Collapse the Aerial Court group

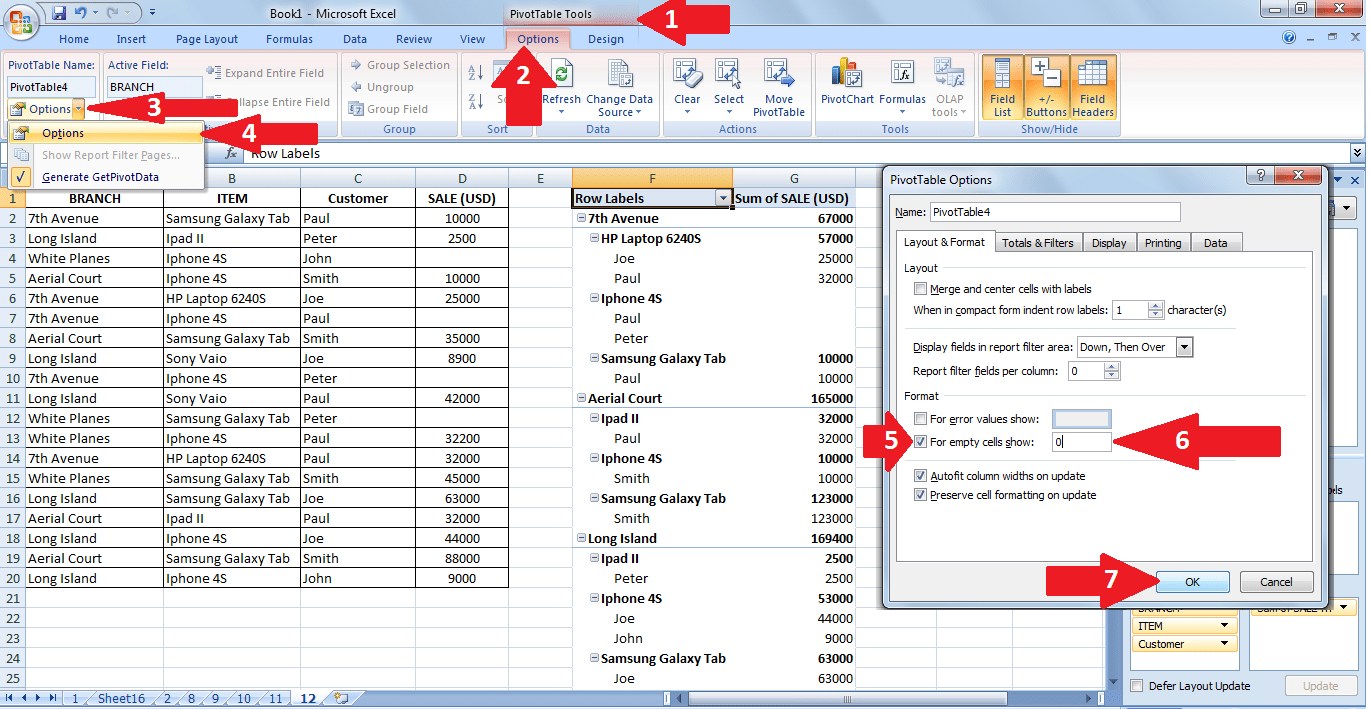click(580, 398)
